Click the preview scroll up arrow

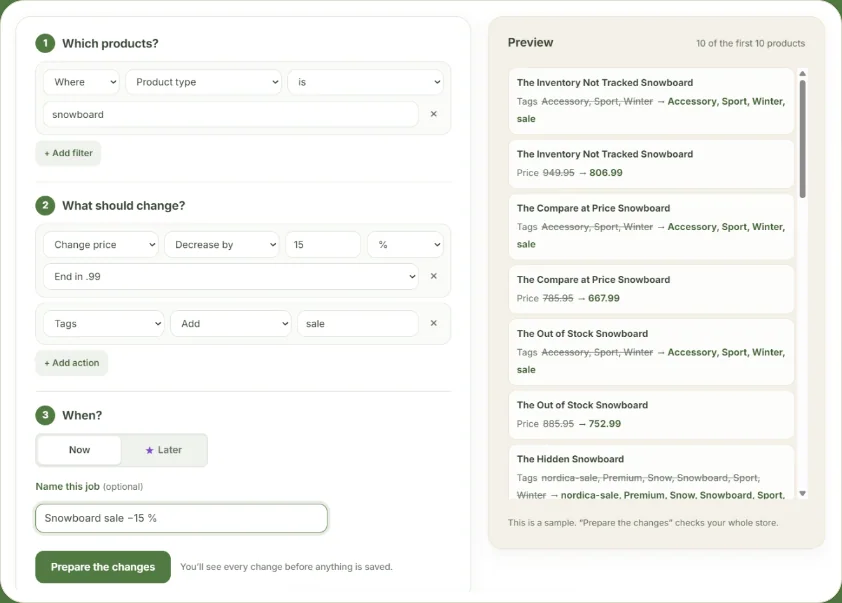coord(802,74)
